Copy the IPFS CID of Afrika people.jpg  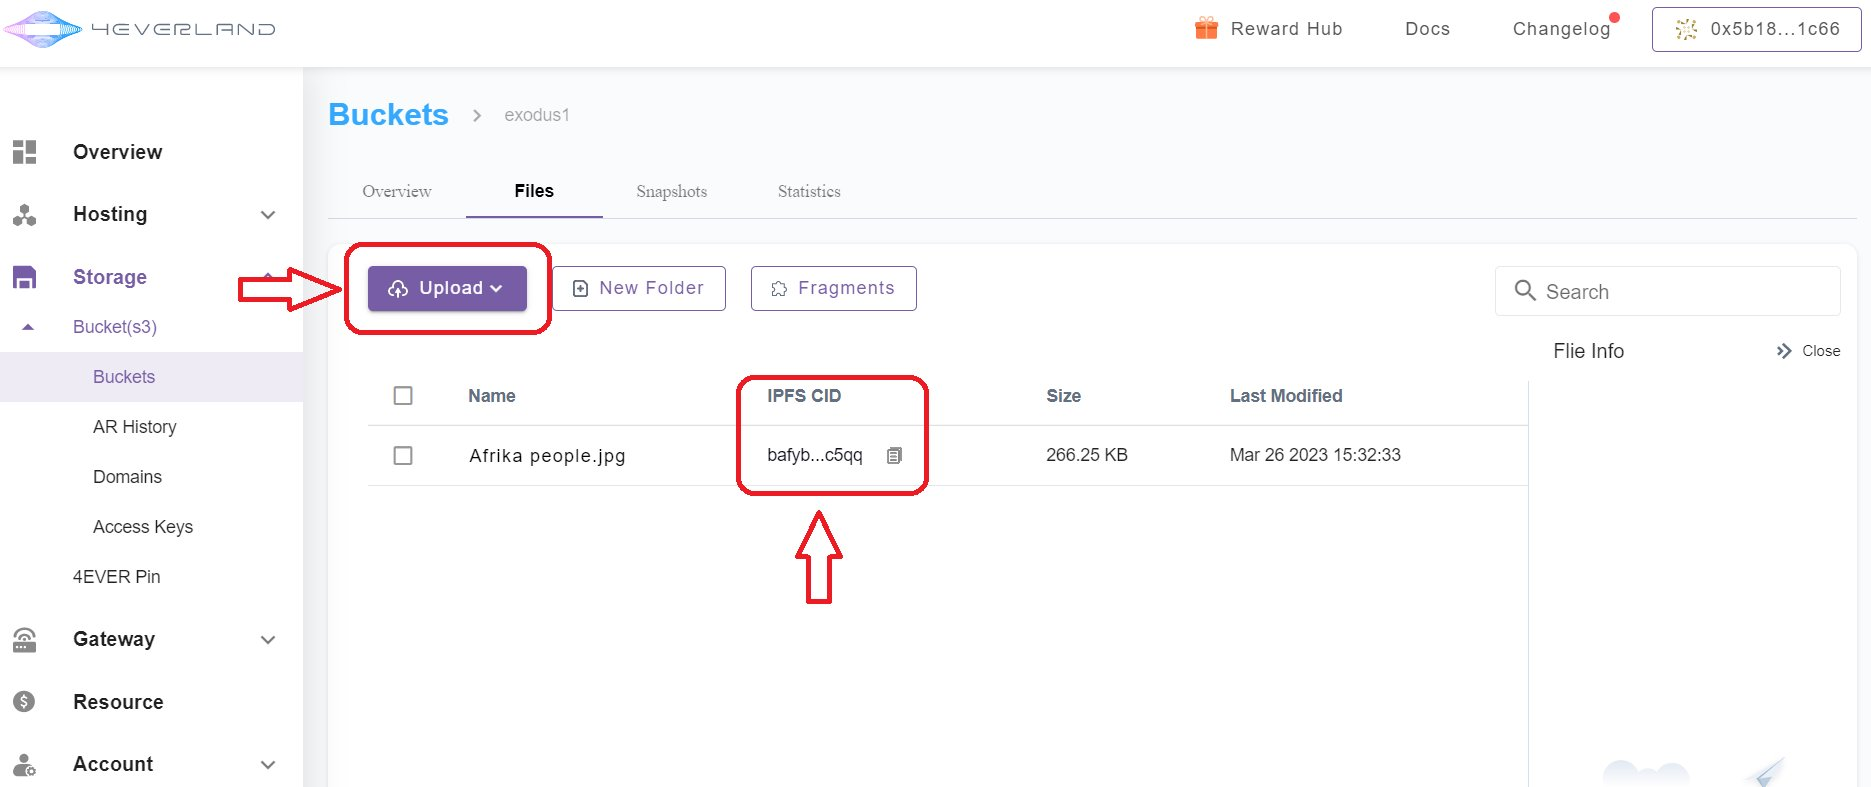click(x=894, y=456)
